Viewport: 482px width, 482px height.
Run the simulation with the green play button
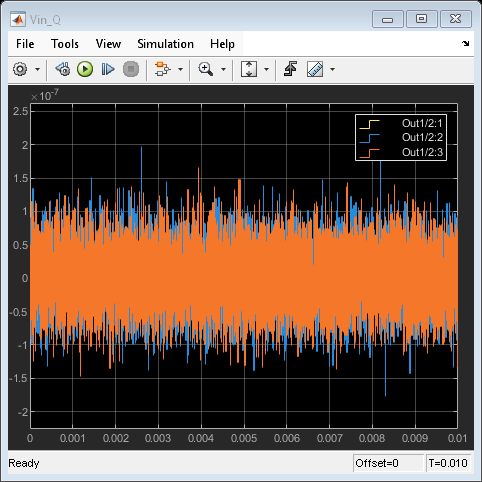pyautogui.click(x=85, y=69)
